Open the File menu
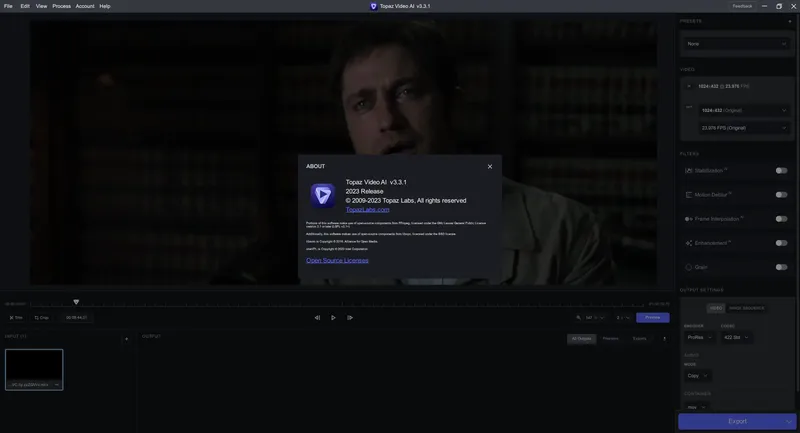Viewport: 800px width, 433px height. click(x=8, y=6)
